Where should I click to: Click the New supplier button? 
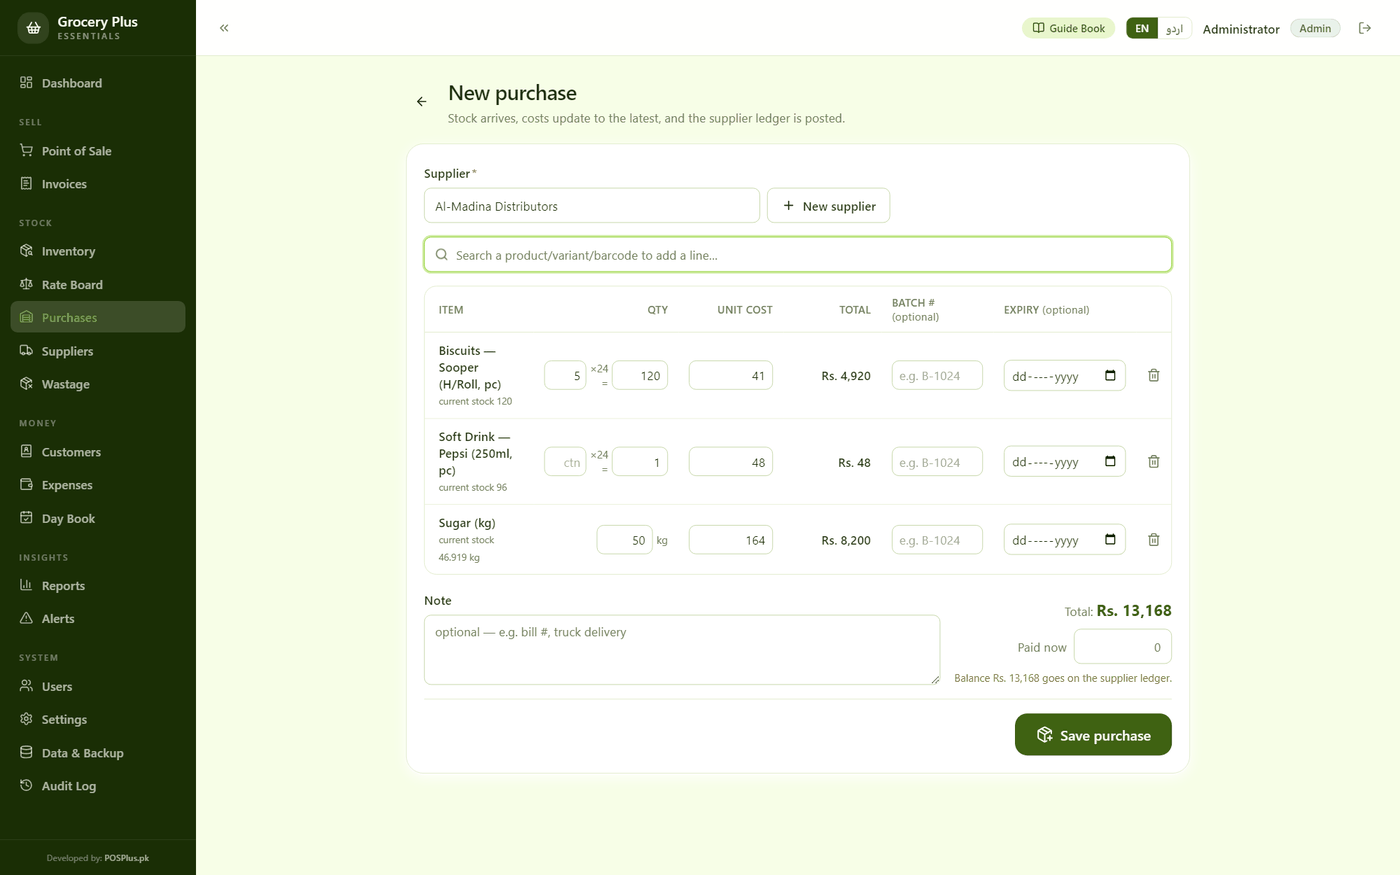[x=828, y=206]
